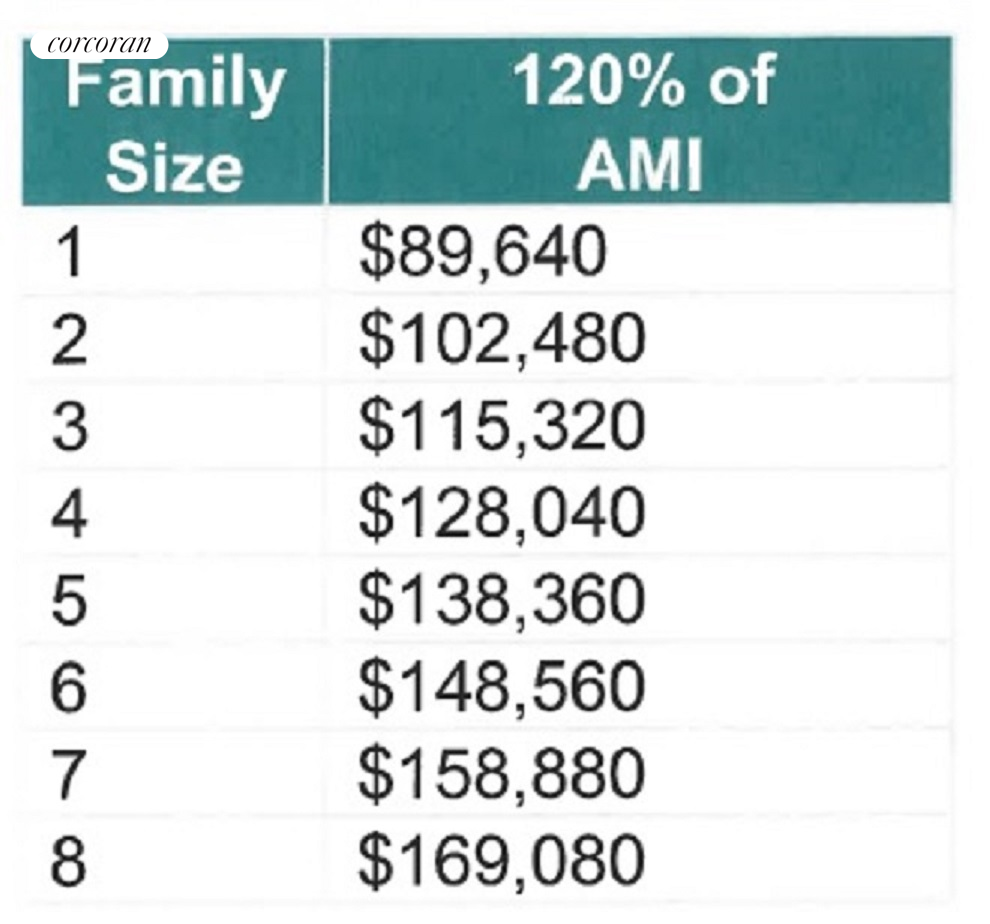Click the $102,480 income value
The image size is (990, 924).
[501, 341]
